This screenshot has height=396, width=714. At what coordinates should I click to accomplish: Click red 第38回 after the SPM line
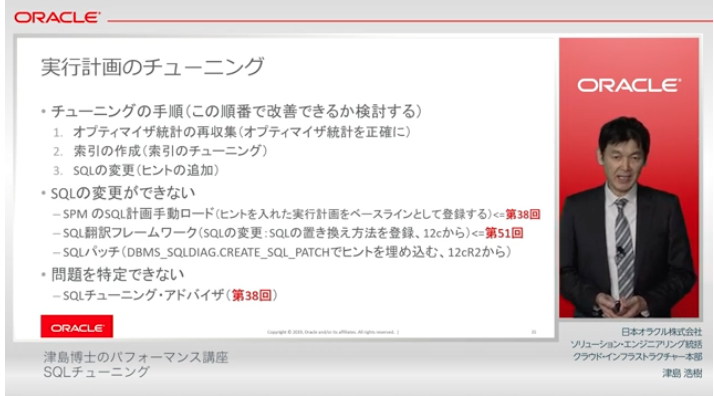click(523, 214)
